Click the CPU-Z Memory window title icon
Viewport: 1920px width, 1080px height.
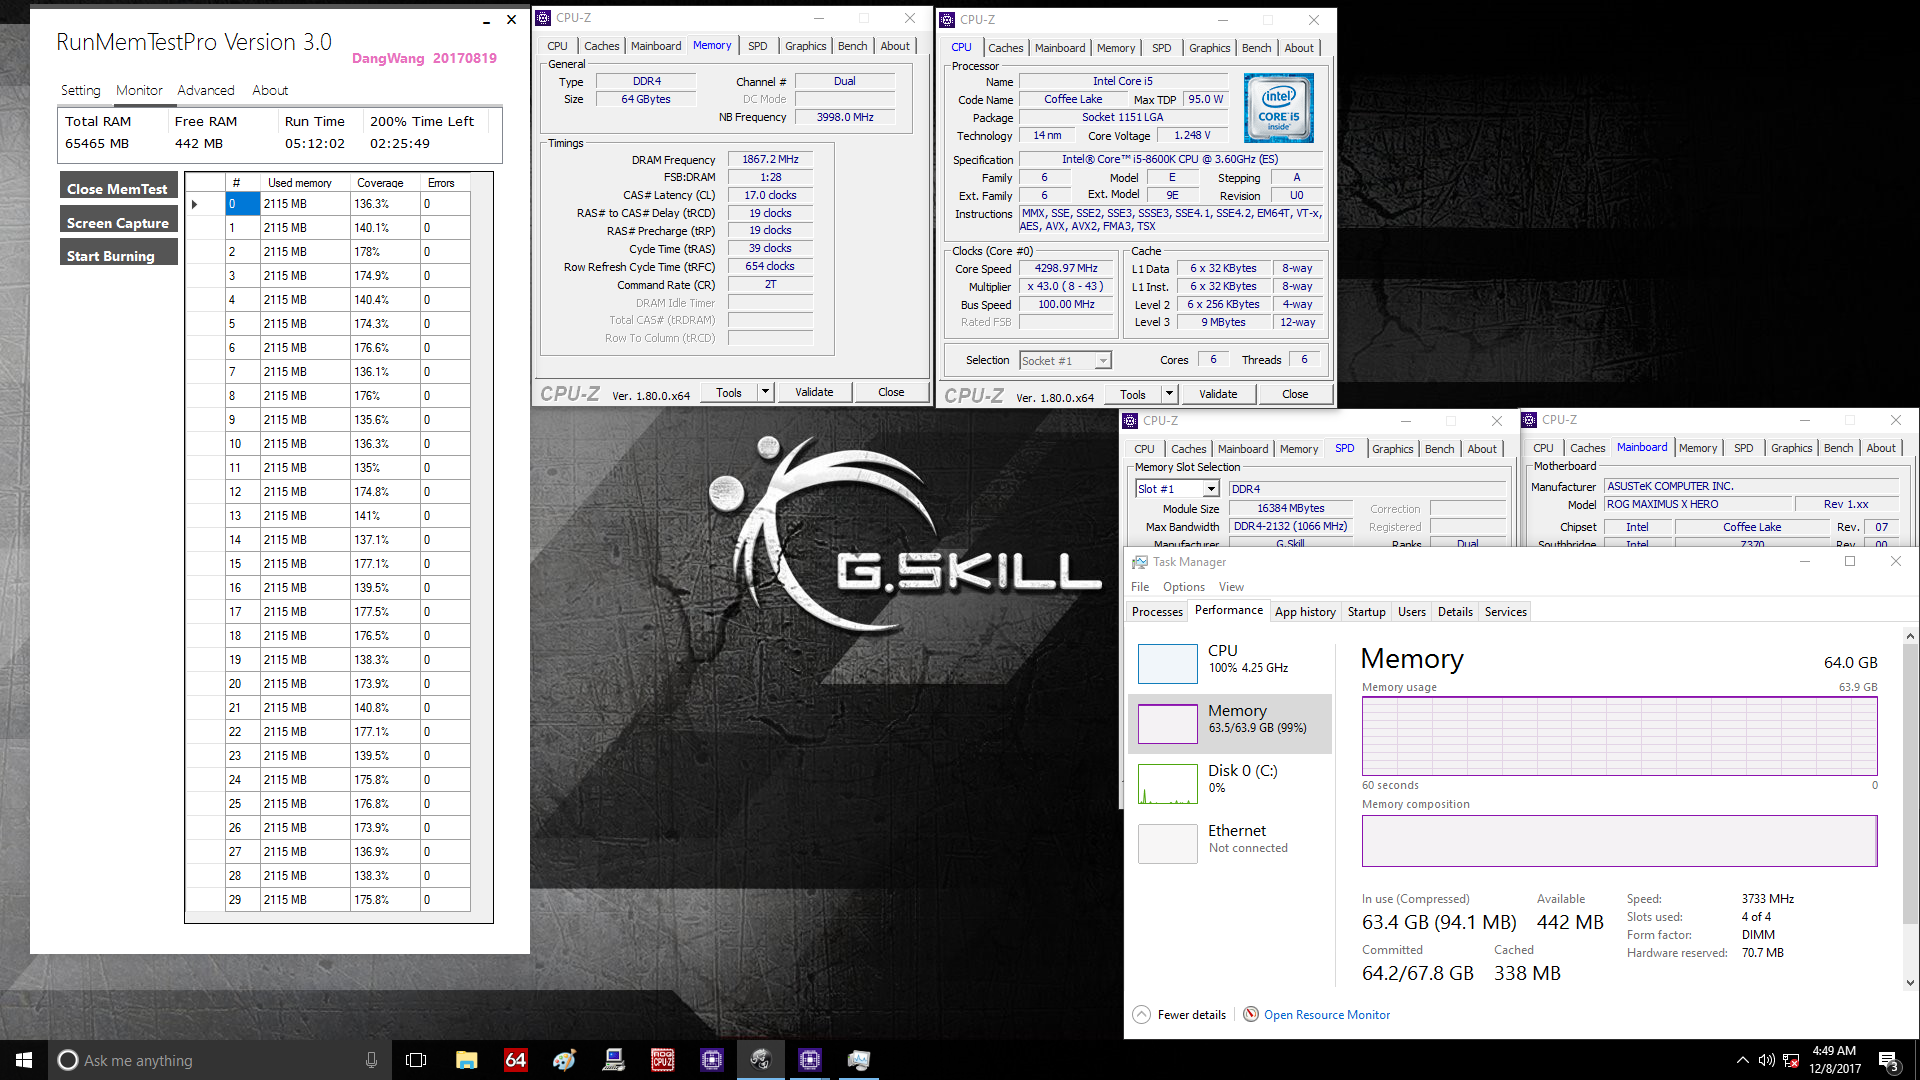click(543, 18)
